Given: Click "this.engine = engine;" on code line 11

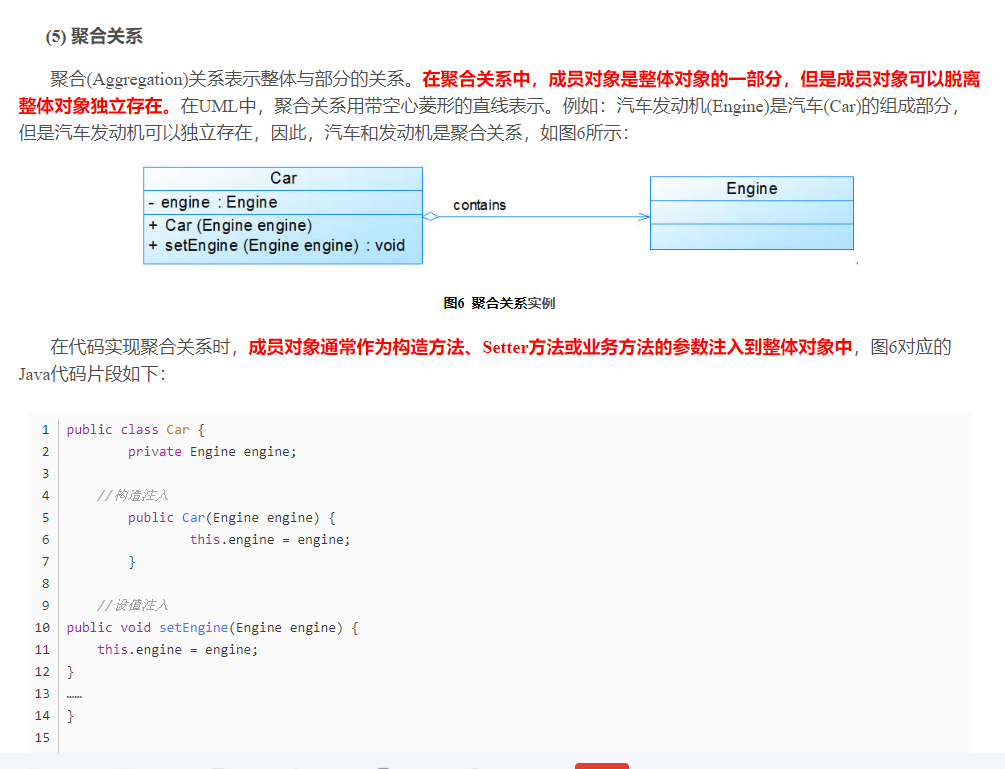Looking at the screenshot, I should (x=178, y=650).
